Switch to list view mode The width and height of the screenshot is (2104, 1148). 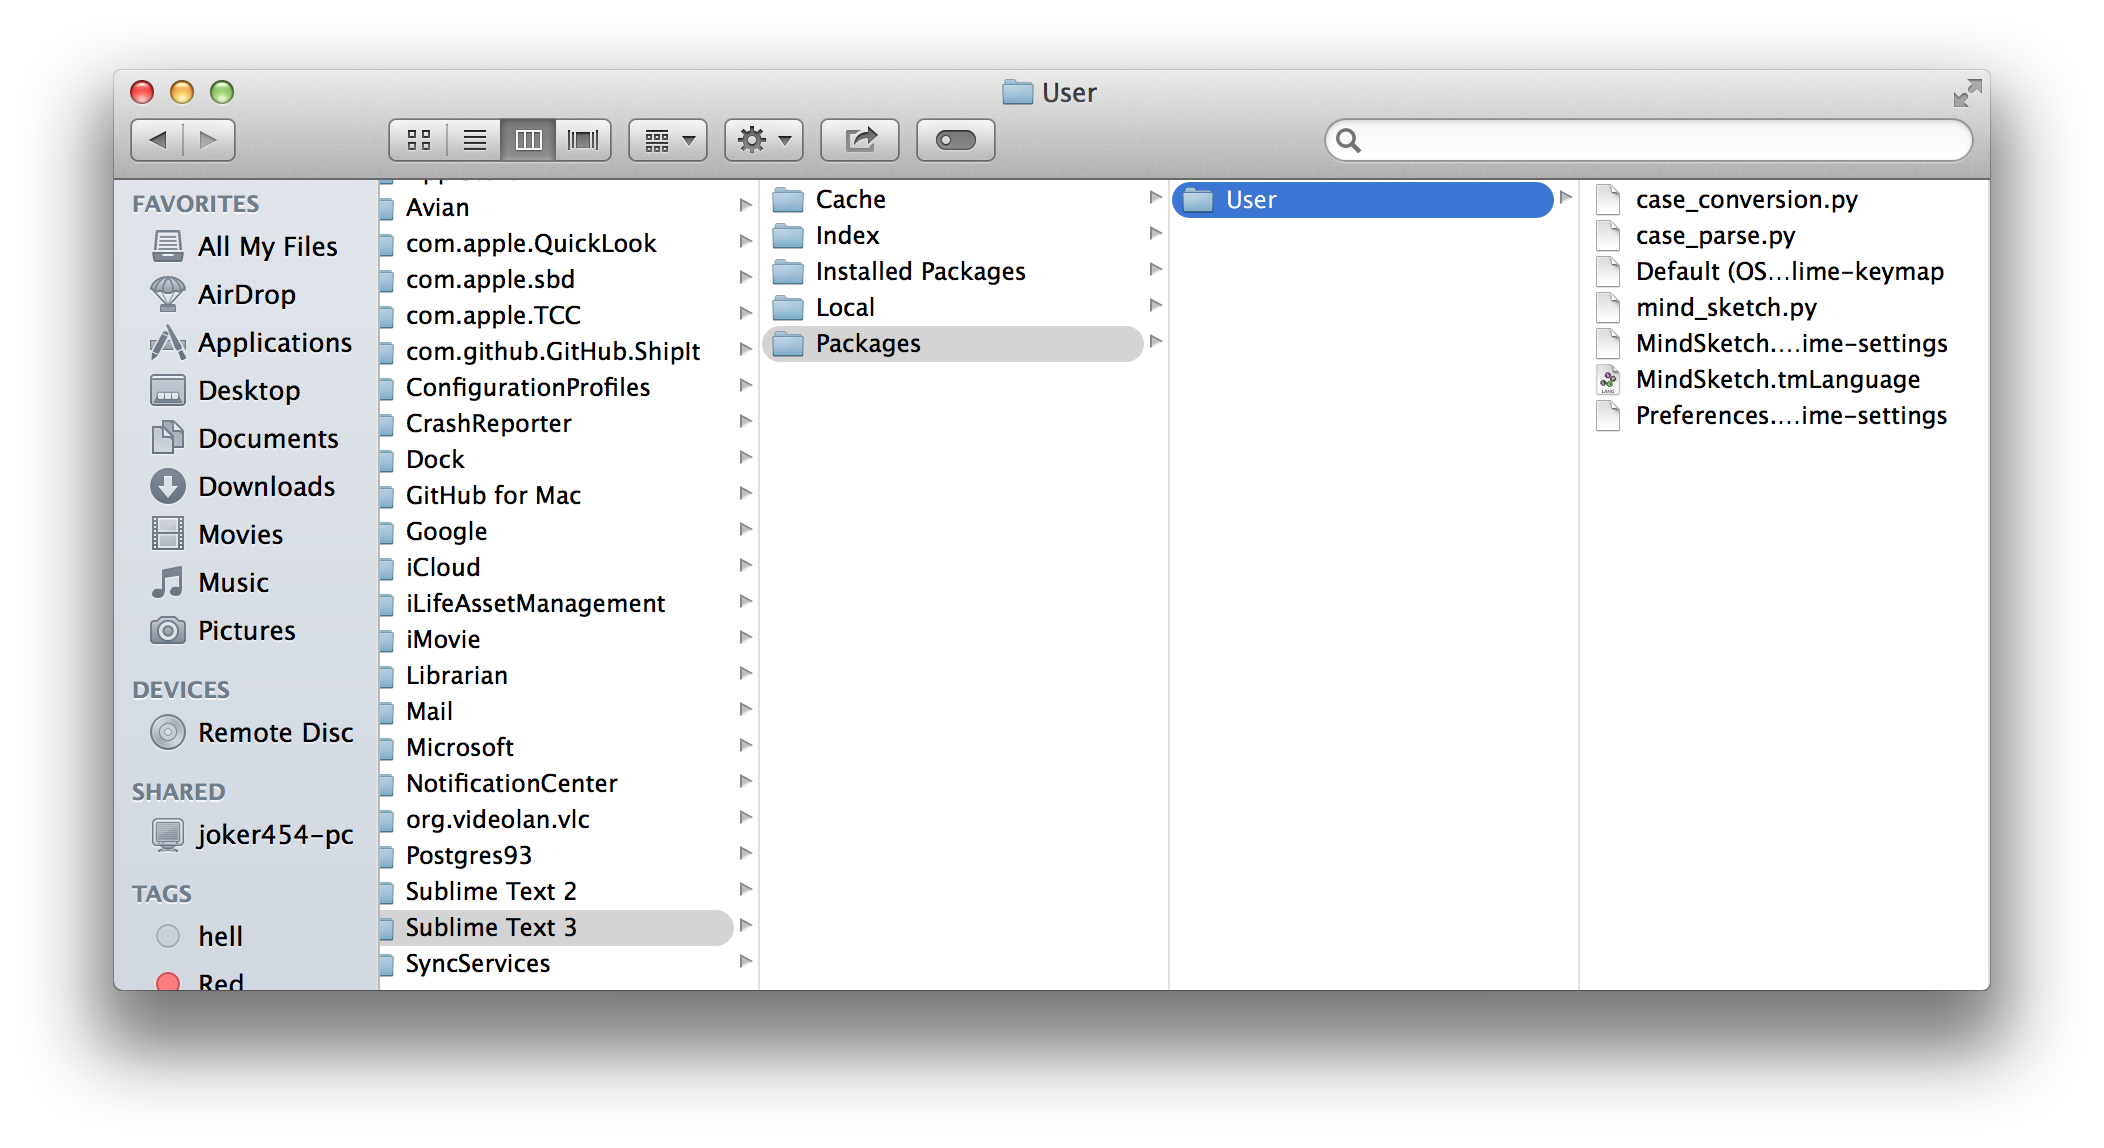[x=474, y=140]
